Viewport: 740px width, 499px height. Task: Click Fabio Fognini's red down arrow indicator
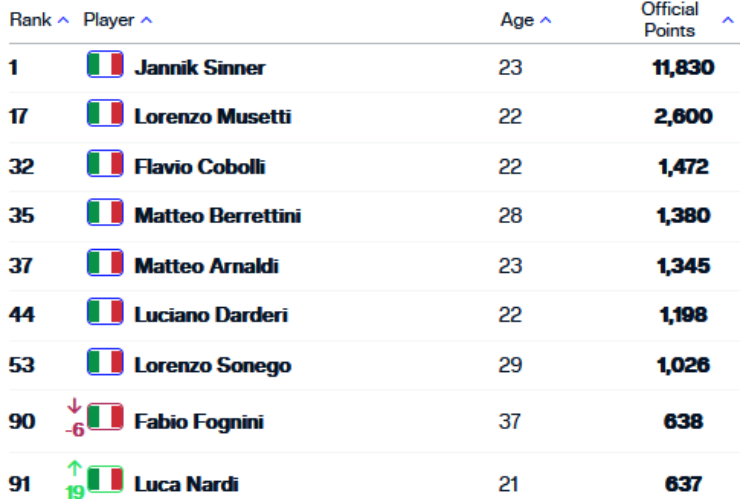[x=75, y=406]
